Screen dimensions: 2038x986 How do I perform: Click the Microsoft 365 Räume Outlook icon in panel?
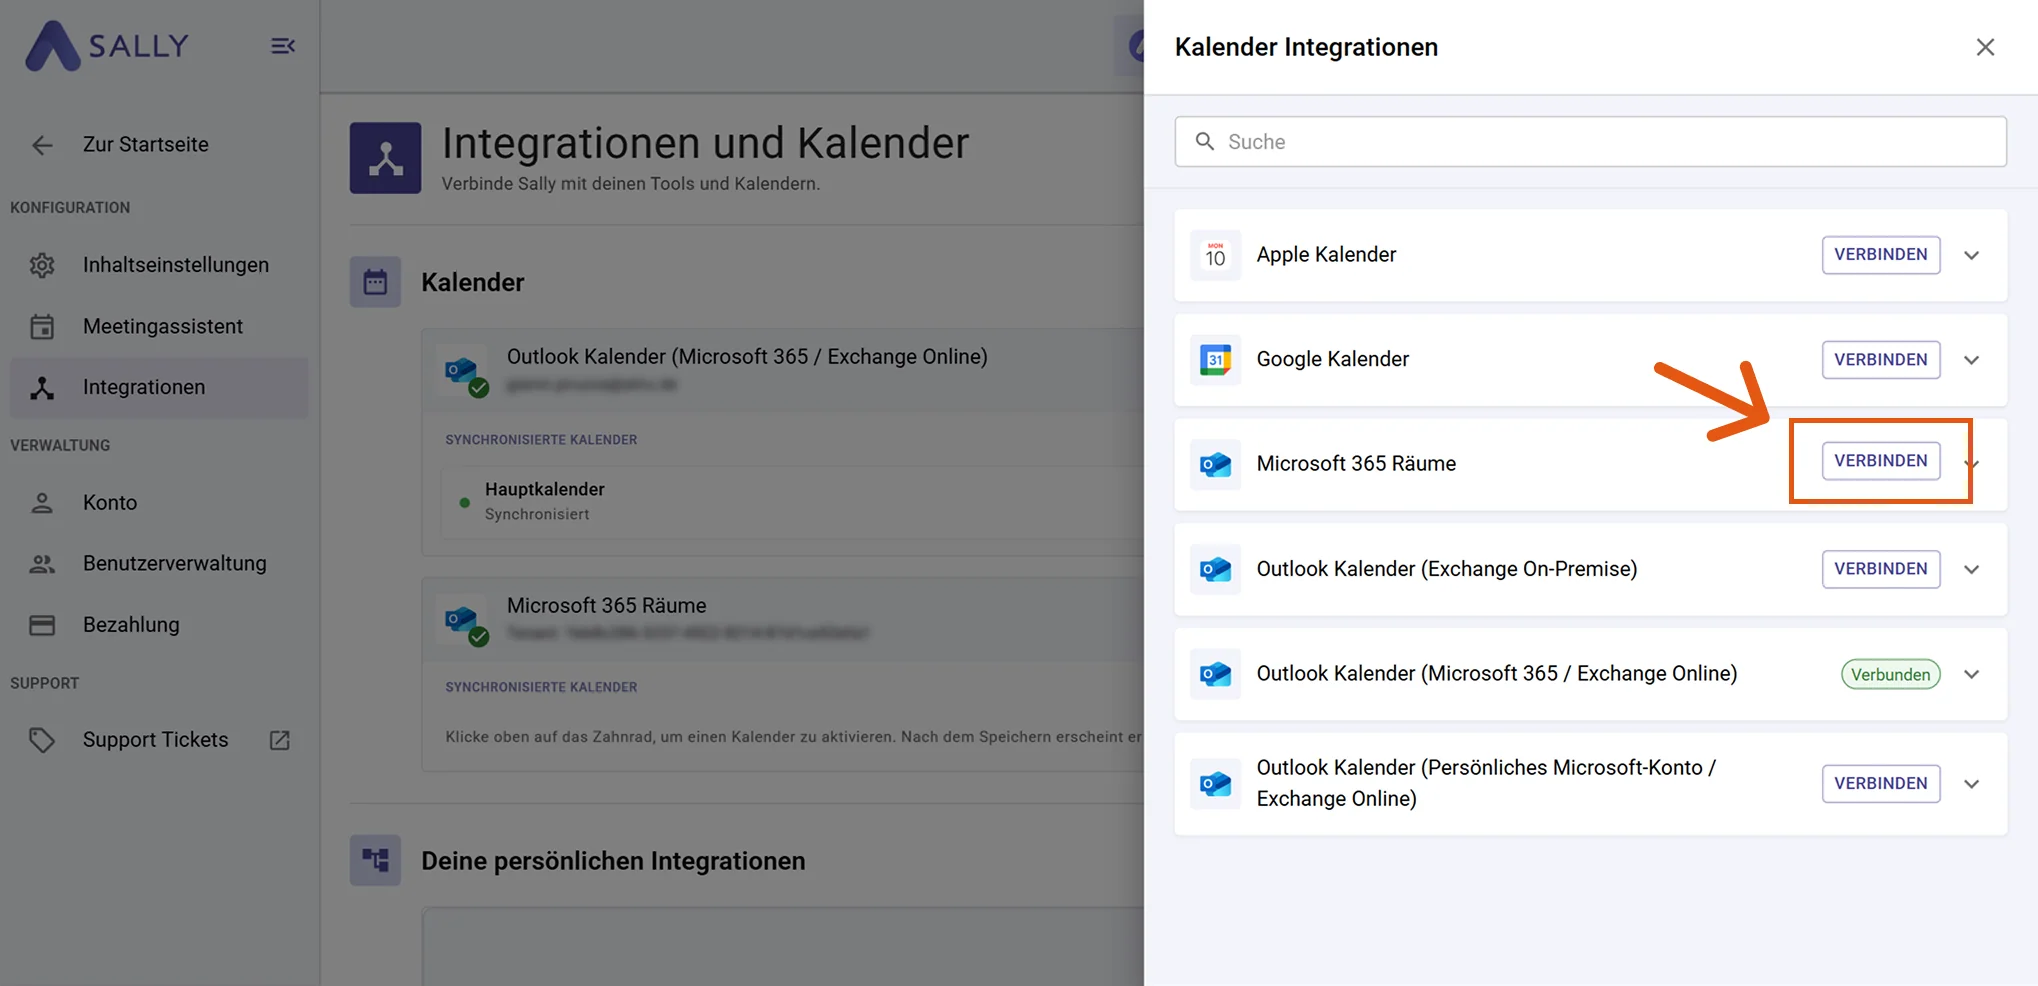(x=1215, y=464)
